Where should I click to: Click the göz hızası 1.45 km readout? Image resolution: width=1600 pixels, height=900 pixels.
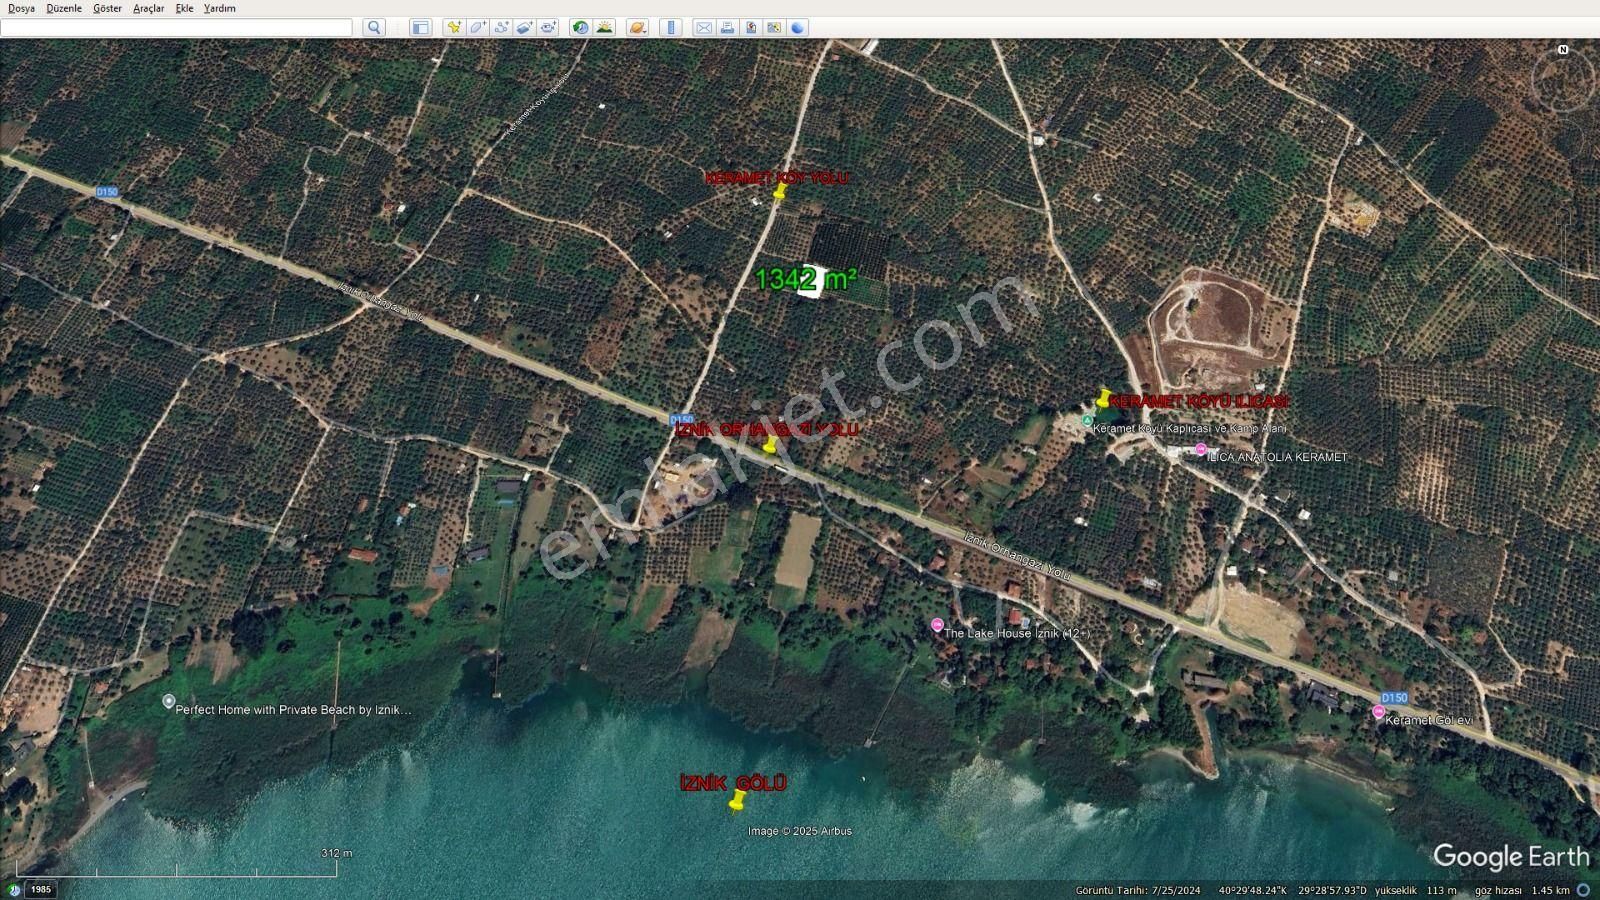pyautogui.click(x=1523, y=890)
